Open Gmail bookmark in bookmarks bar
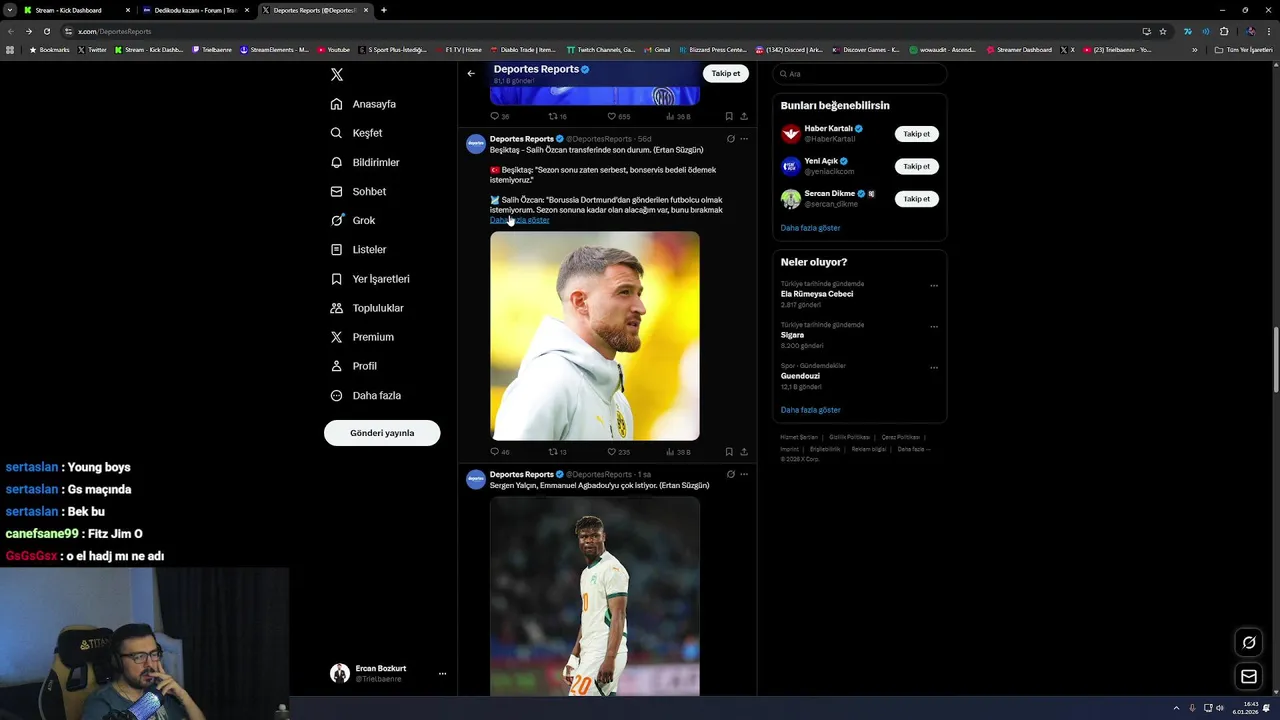The width and height of the screenshot is (1280, 720). (x=658, y=50)
